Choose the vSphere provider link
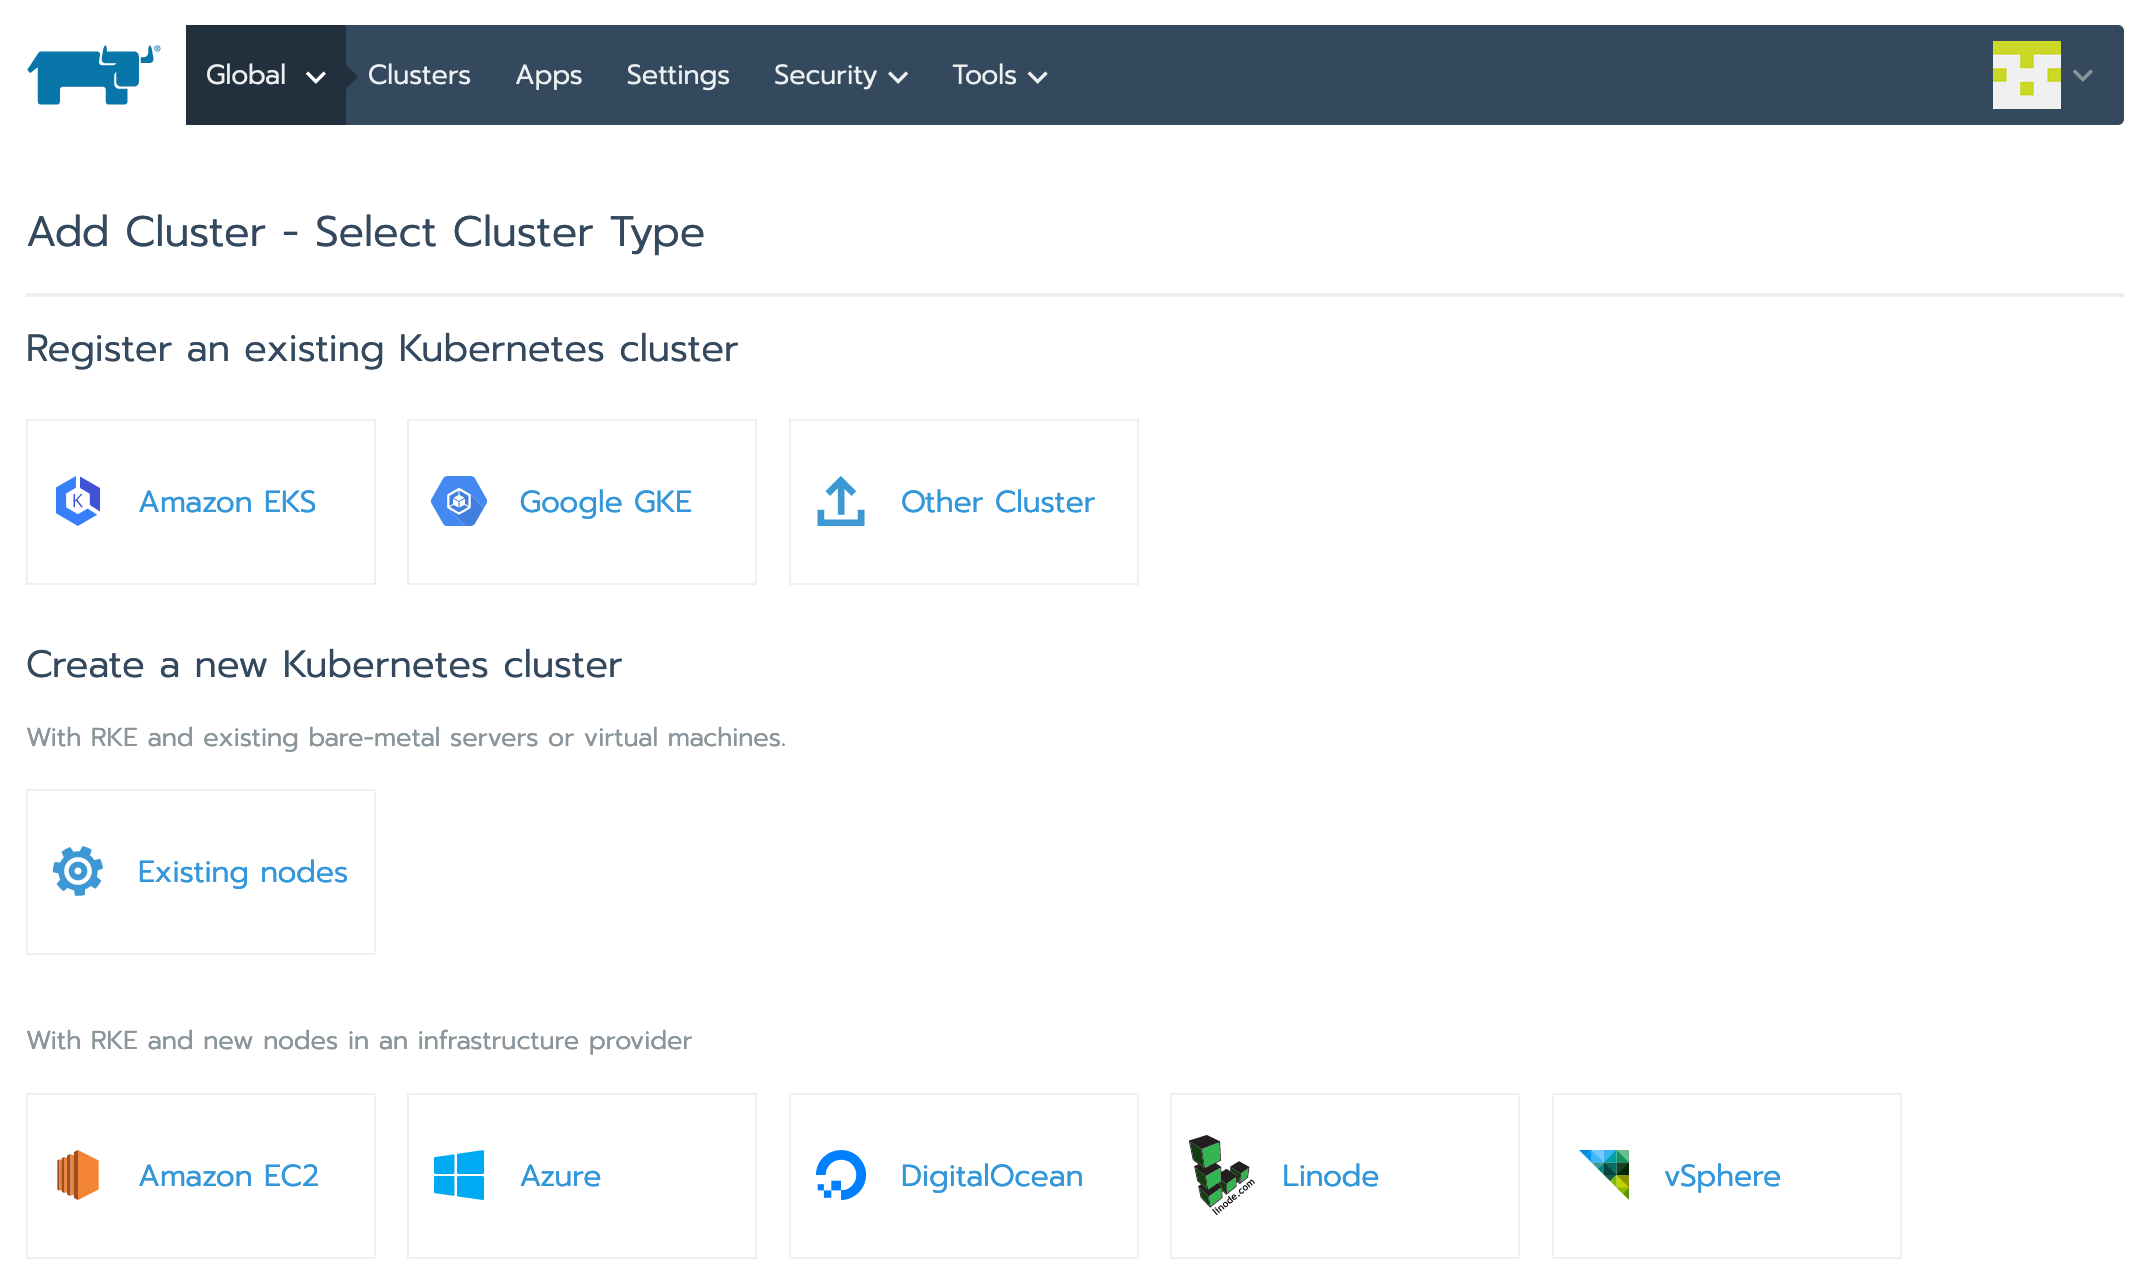 1721,1175
